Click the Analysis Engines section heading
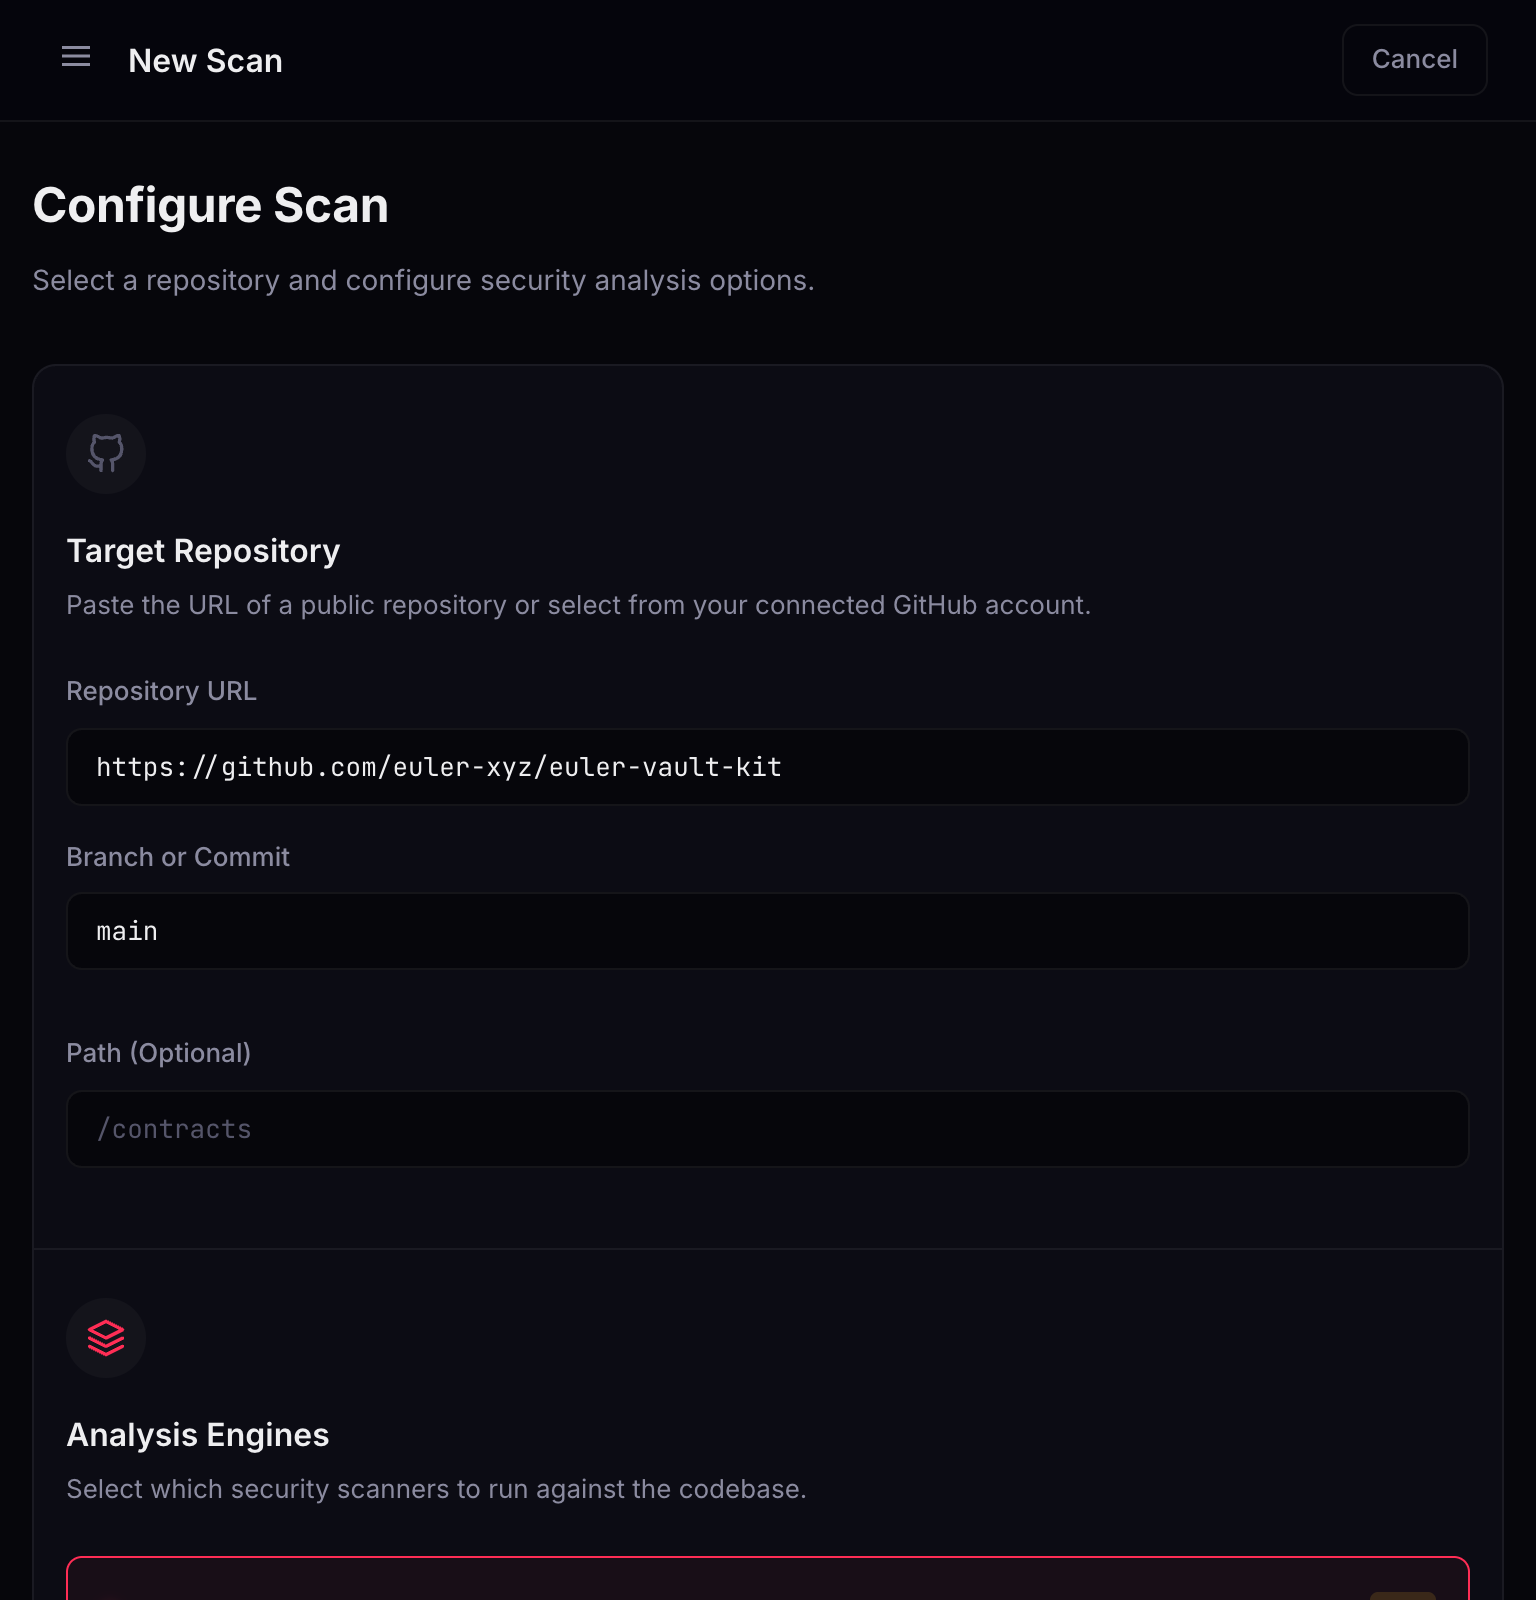Image resolution: width=1536 pixels, height=1600 pixels. (x=198, y=1435)
